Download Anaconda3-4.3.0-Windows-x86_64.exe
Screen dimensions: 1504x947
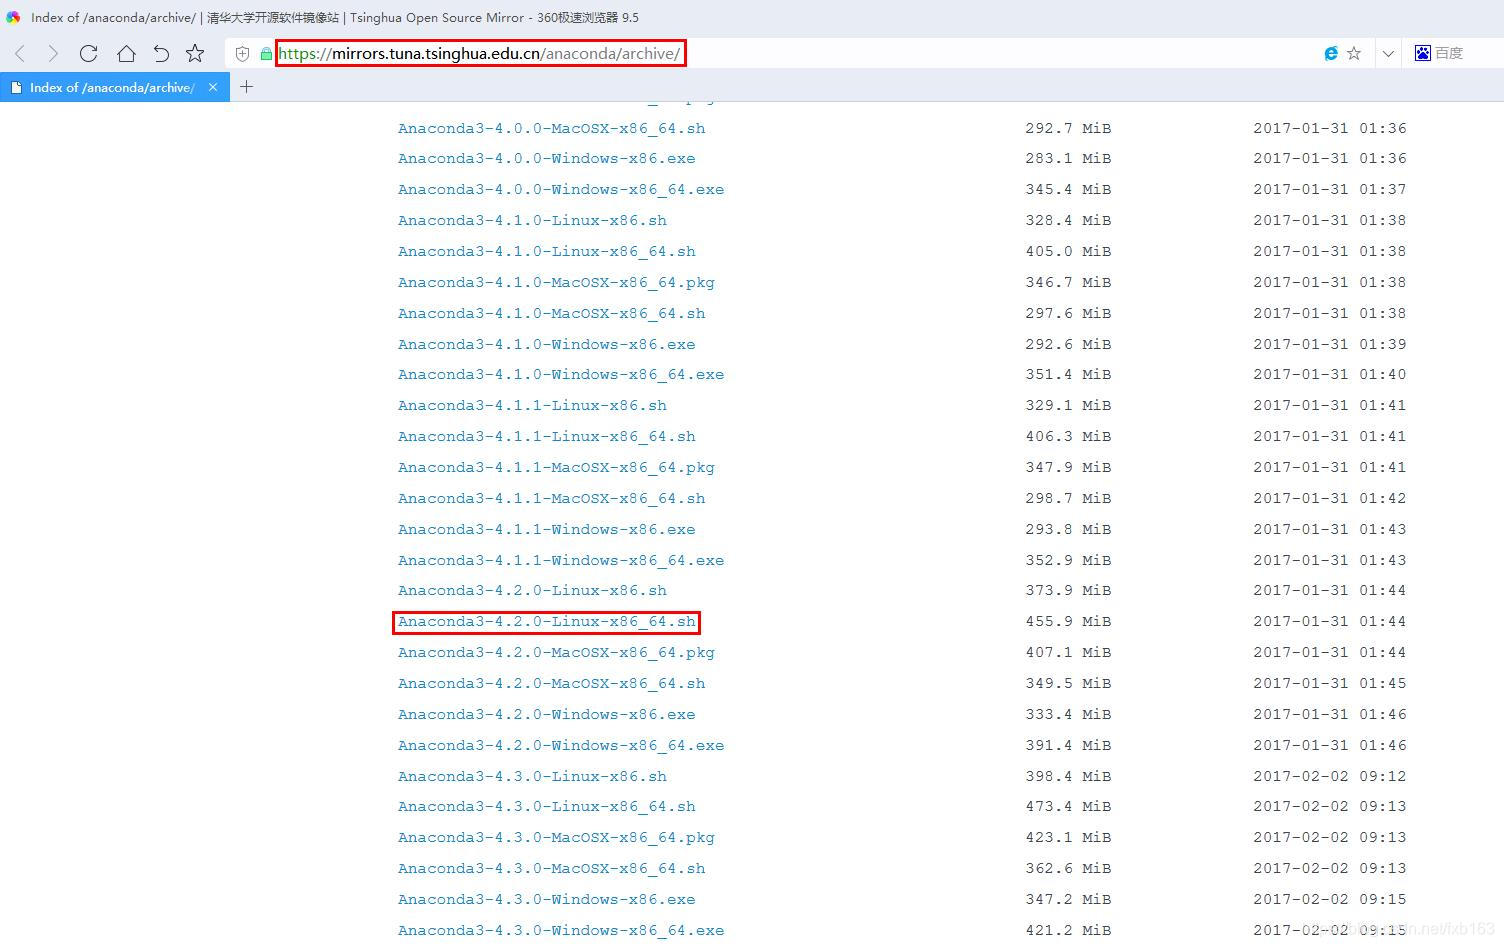coord(561,931)
